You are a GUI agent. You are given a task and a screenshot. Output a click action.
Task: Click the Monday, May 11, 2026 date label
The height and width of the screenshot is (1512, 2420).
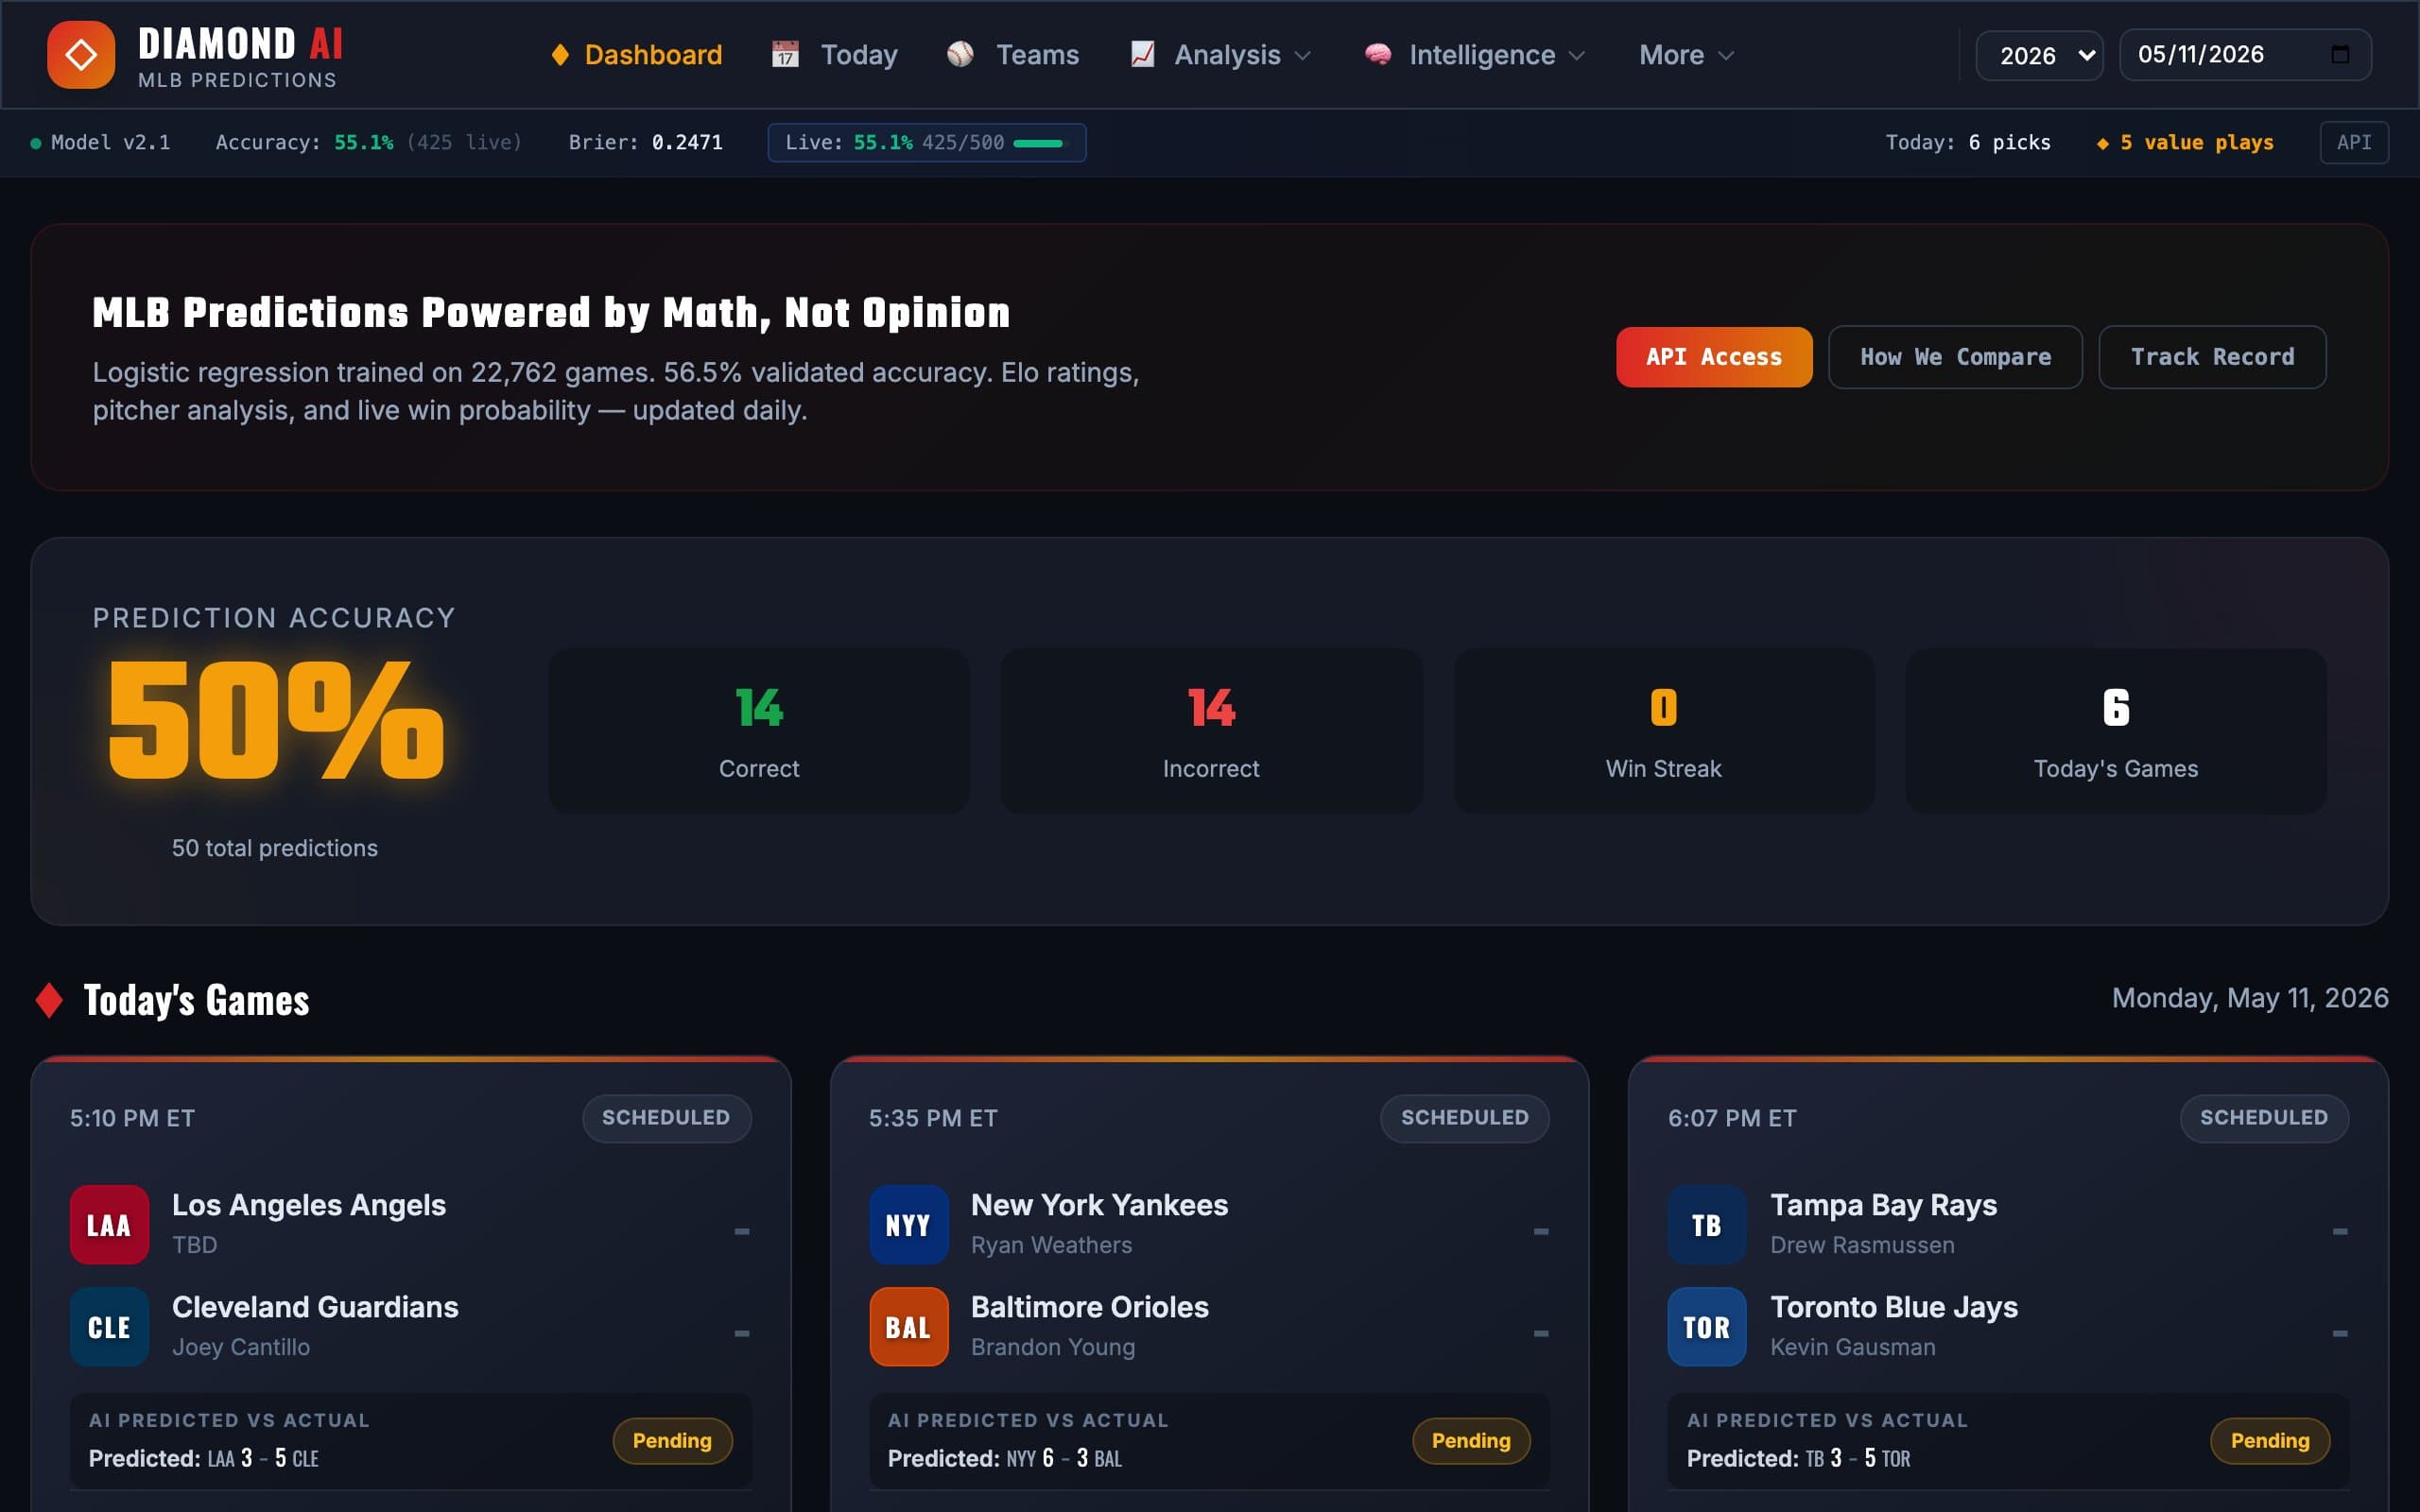point(2250,999)
